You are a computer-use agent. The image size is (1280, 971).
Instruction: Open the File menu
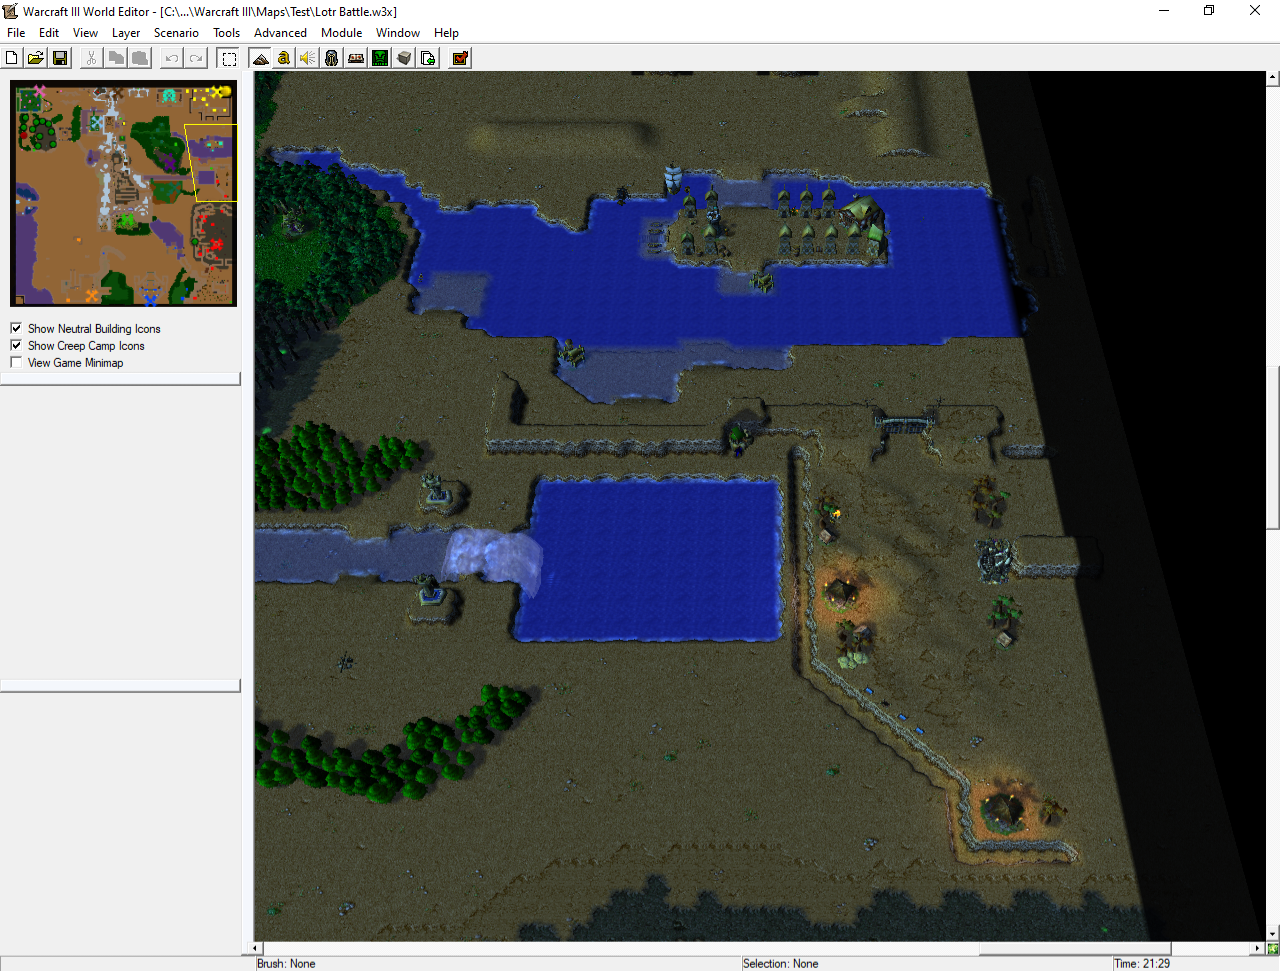(x=16, y=33)
